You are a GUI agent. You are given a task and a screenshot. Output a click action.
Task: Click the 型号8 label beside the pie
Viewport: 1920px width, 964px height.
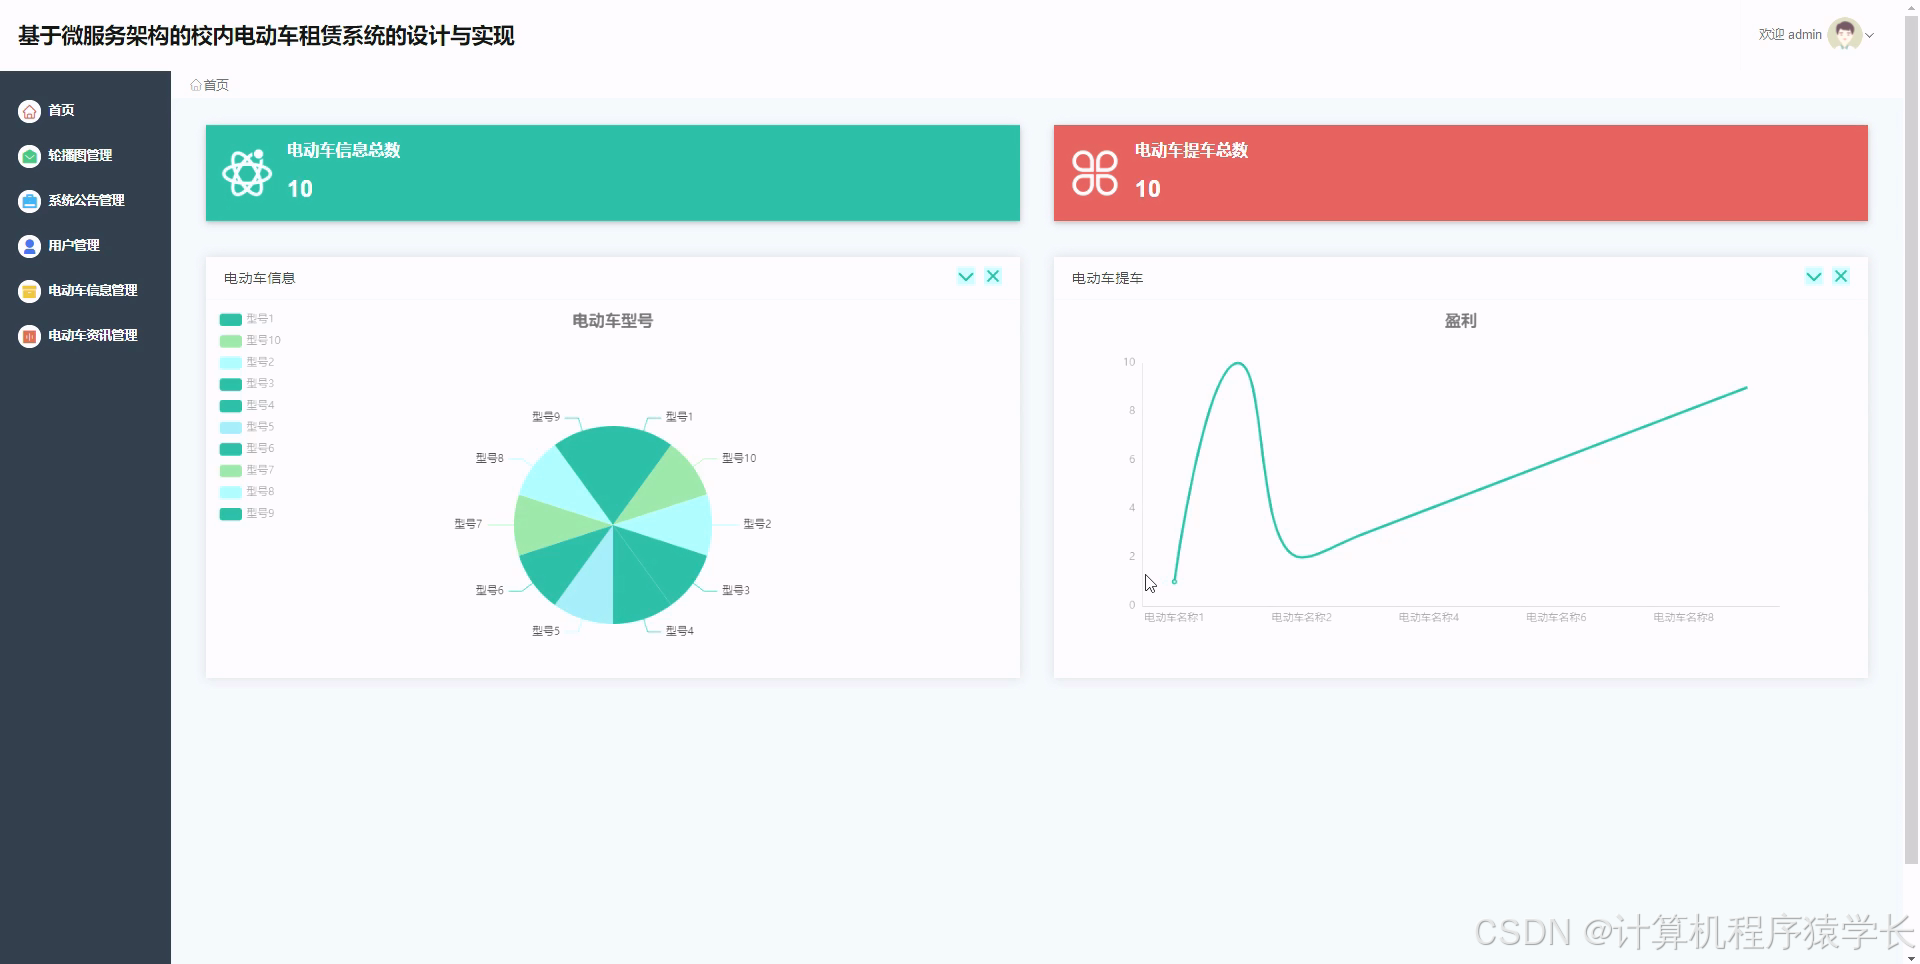click(x=490, y=458)
